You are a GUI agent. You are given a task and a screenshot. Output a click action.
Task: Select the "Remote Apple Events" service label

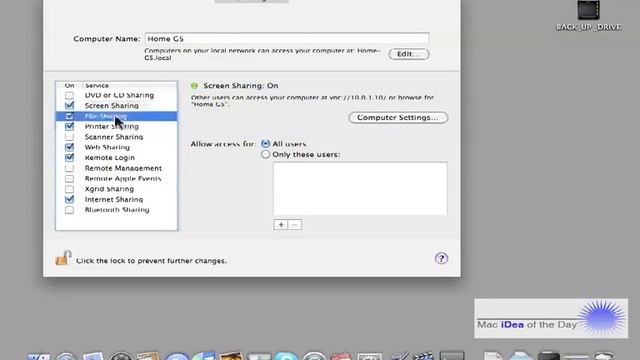click(122, 179)
